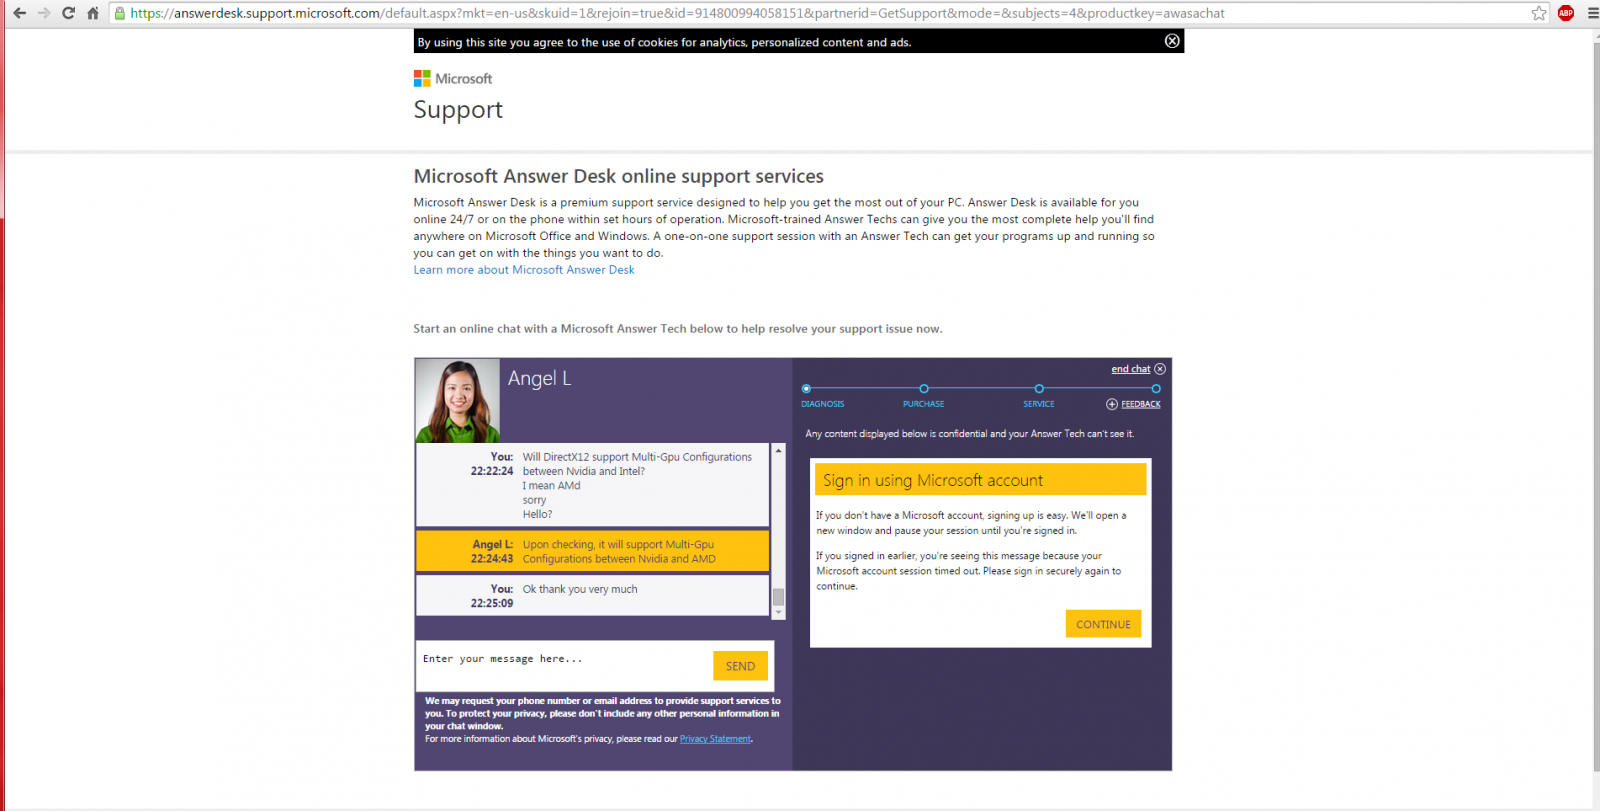Open the Chrome menu hamburger icon

[1593, 13]
